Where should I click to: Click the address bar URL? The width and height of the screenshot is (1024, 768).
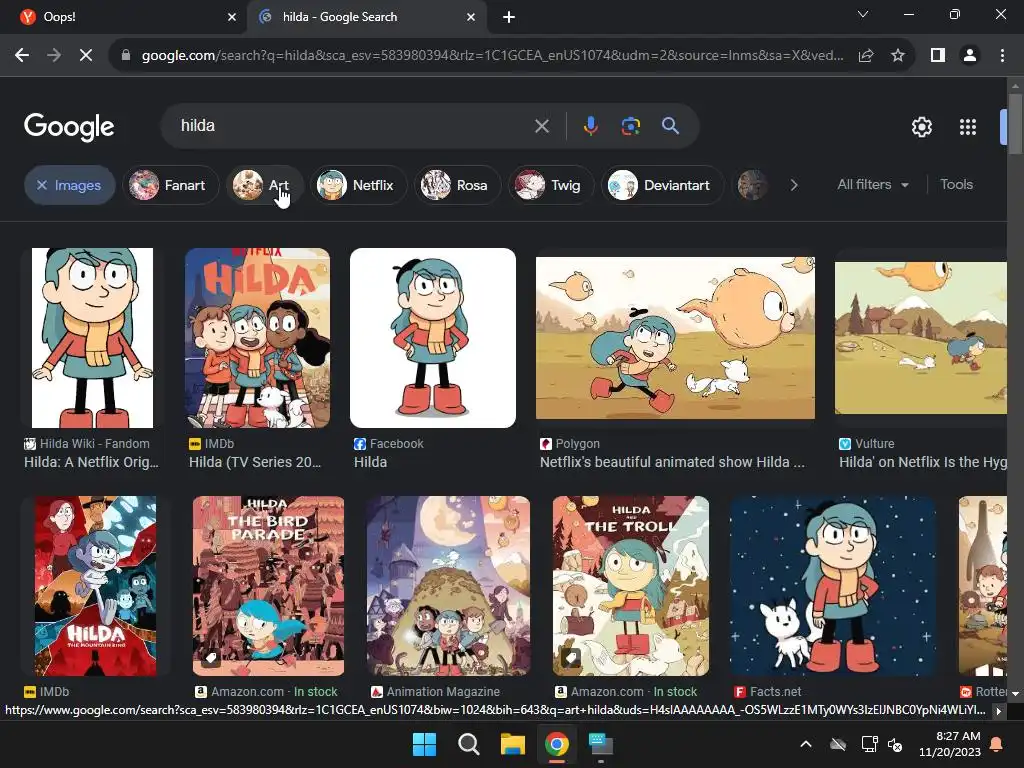492,56
